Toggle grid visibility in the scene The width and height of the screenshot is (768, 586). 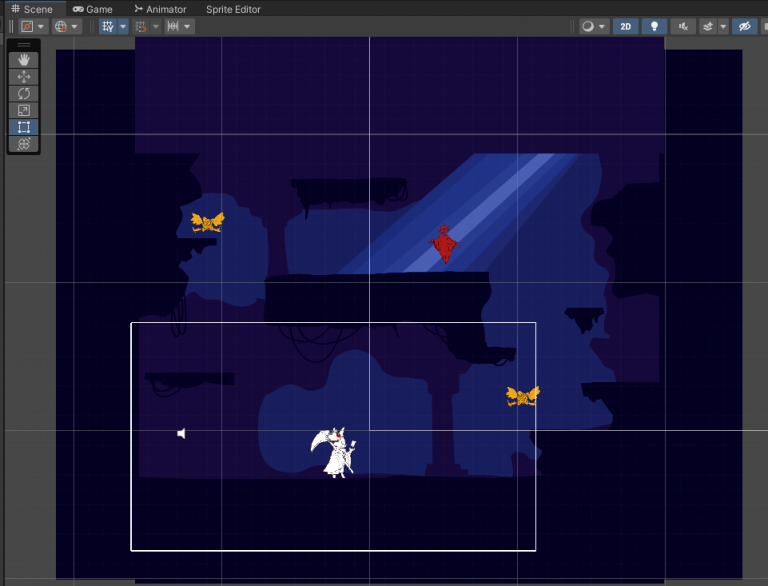(108, 27)
